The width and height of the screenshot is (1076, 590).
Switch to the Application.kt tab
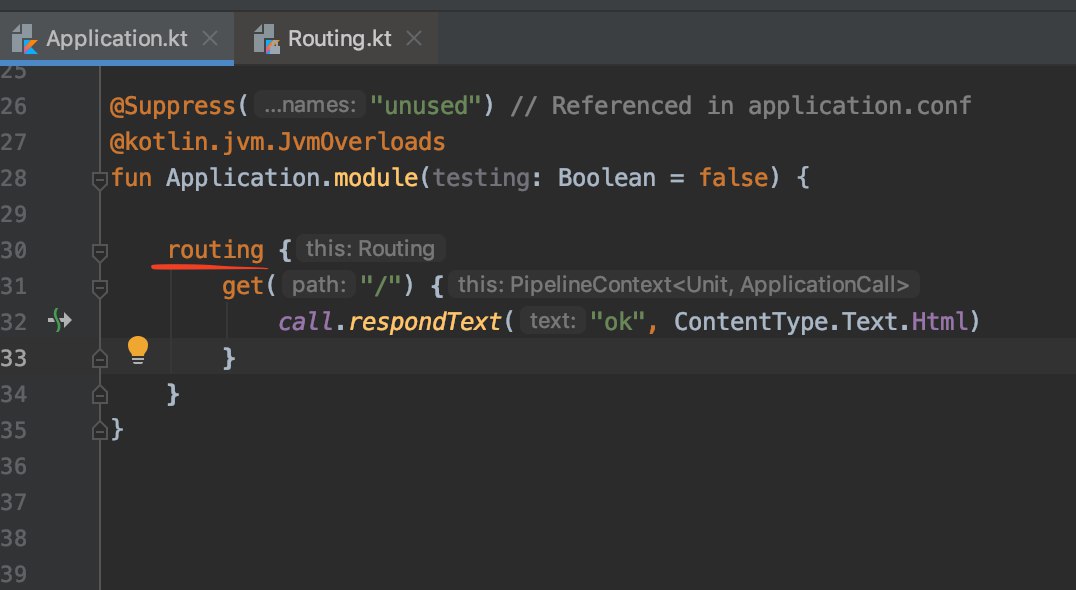coord(117,38)
